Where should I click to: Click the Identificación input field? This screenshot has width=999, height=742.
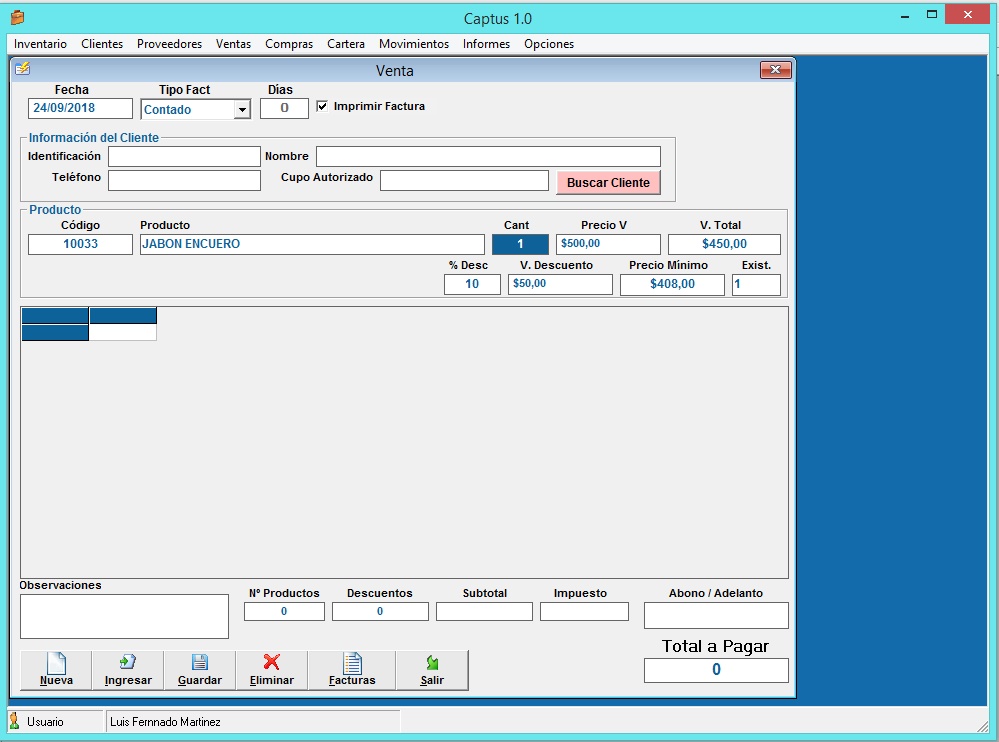[x=184, y=157]
